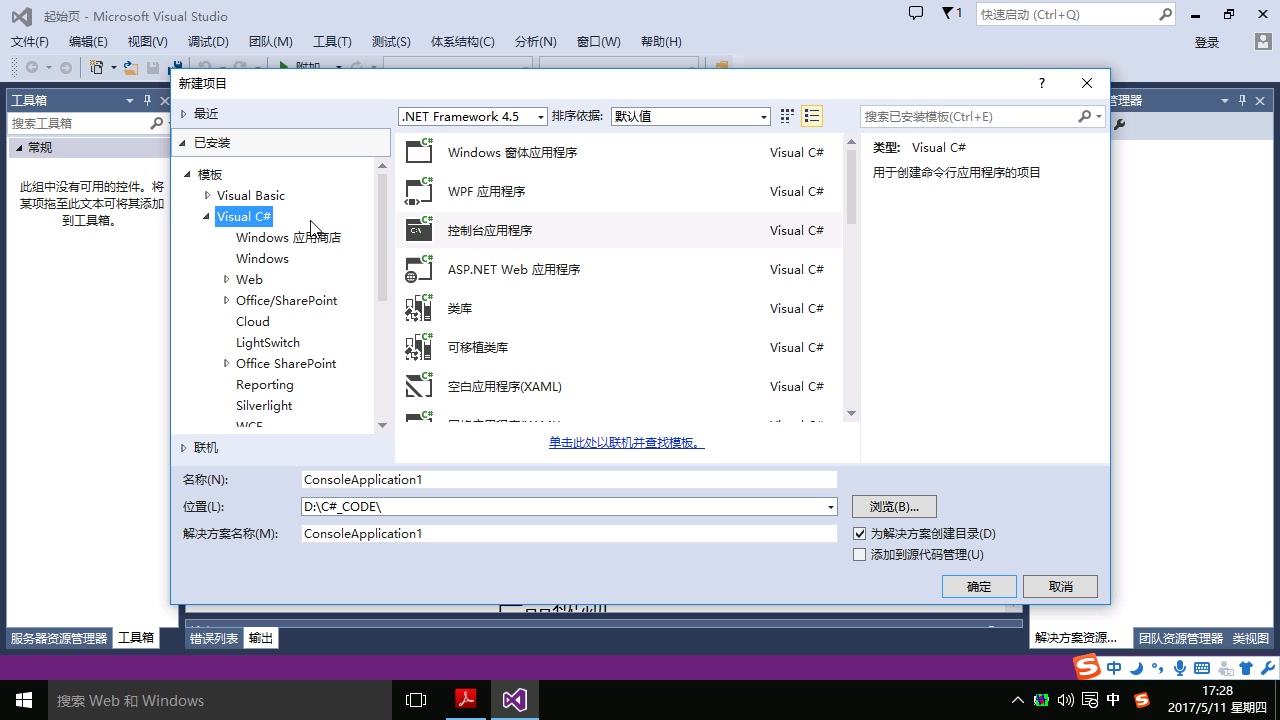Click the 名称 project name field
This screenshot has height=720, width=1280.
(x=569, y=480)
